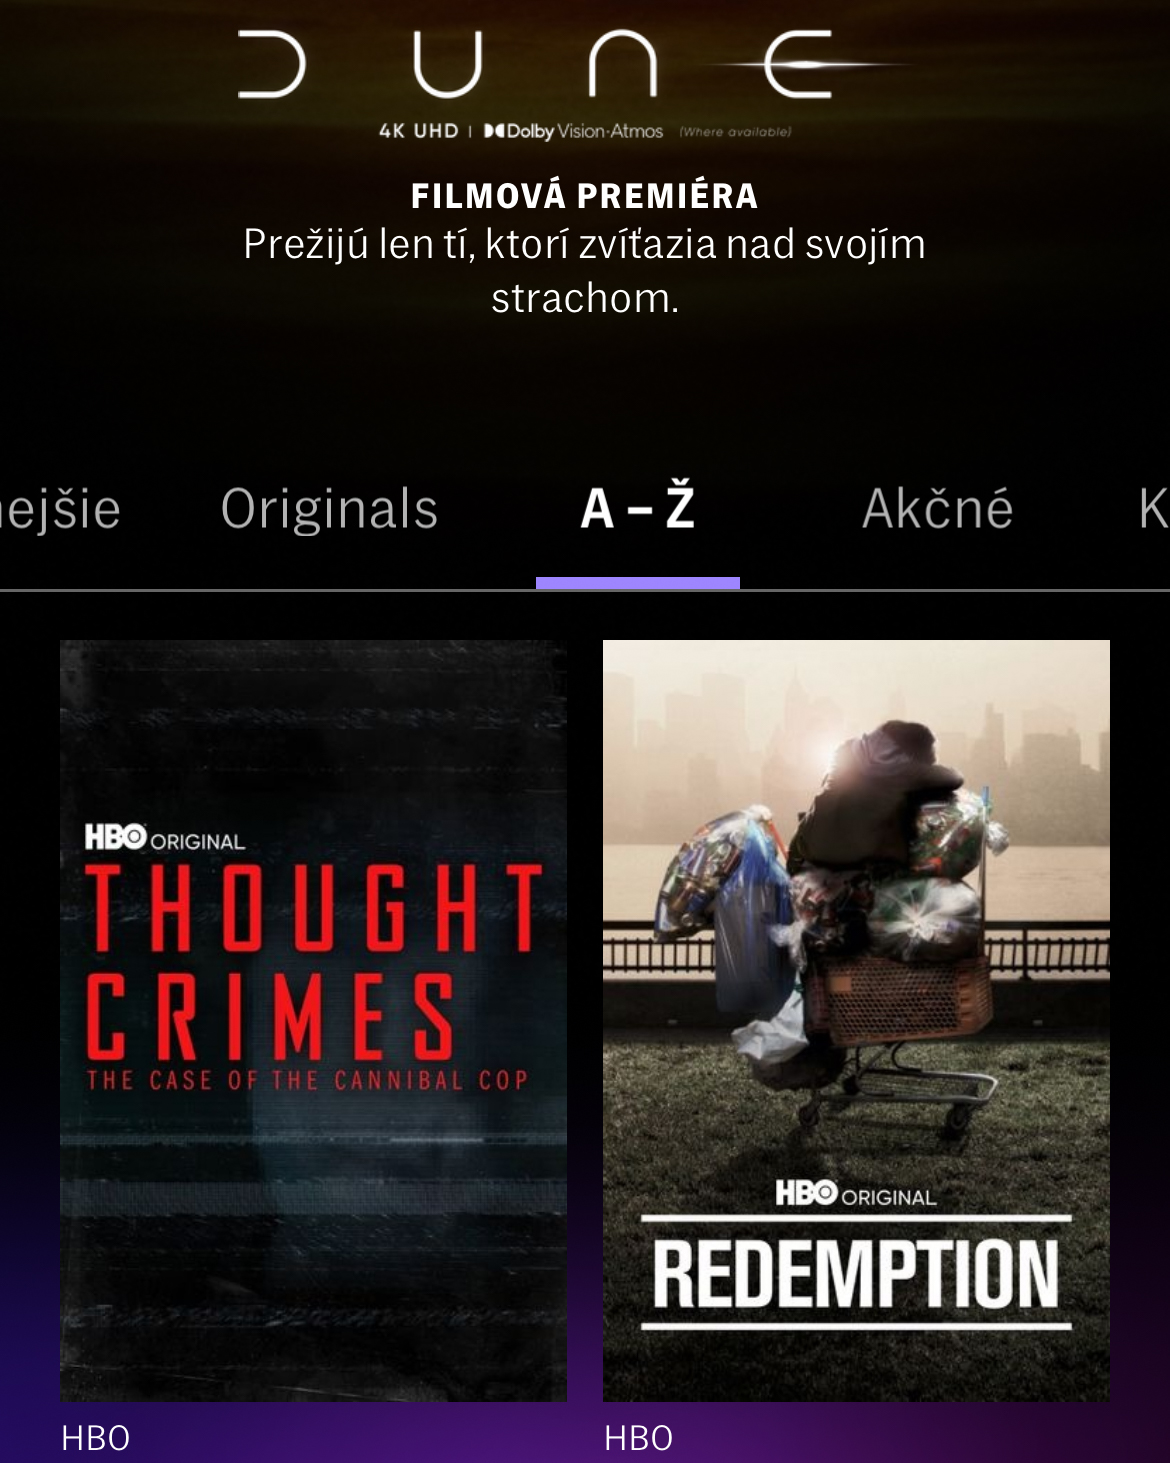Click HBO Original logo on Redemption poster
1170x1463 pixels.
tap(856, 1194)
